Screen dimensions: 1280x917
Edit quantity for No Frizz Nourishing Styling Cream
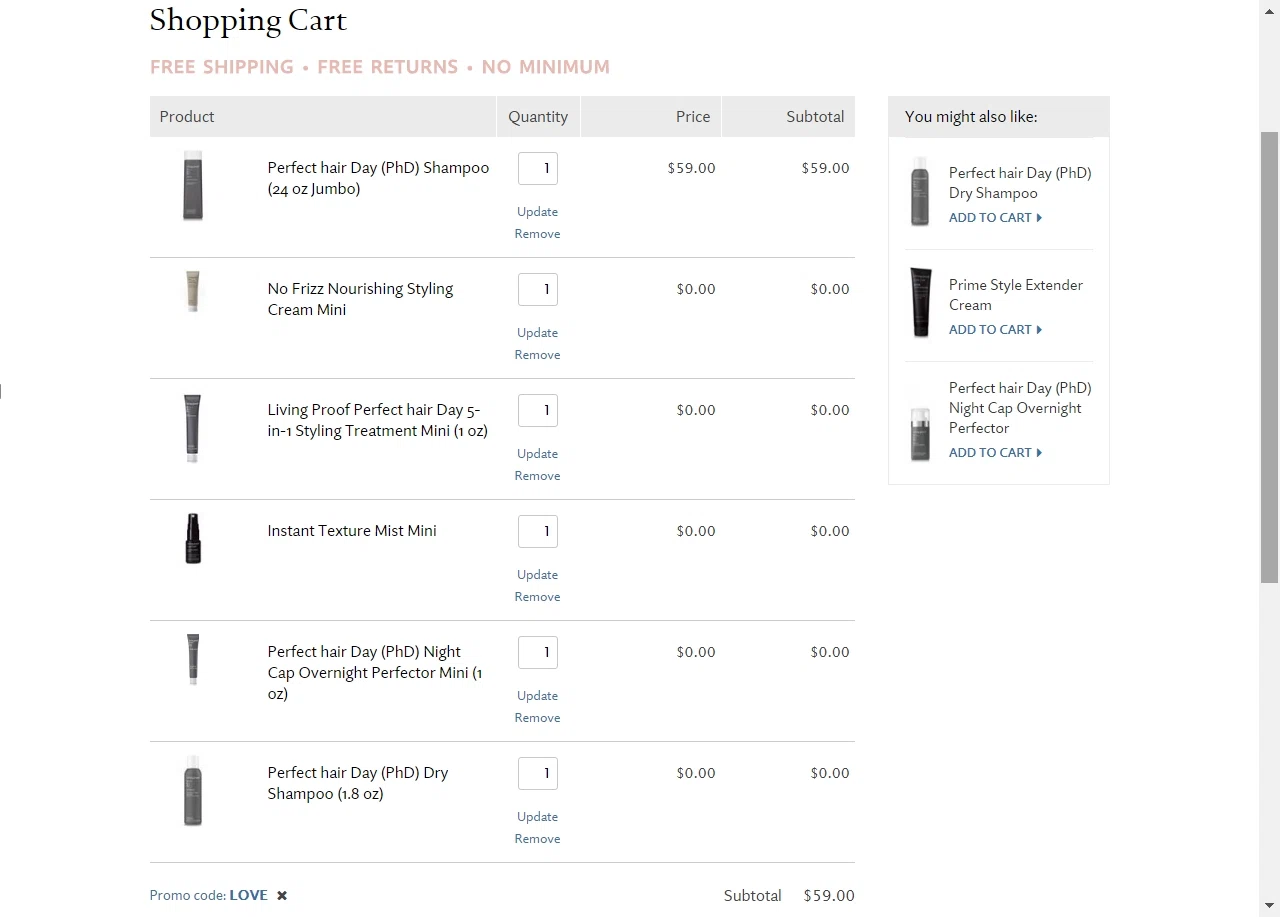[538, 289]
